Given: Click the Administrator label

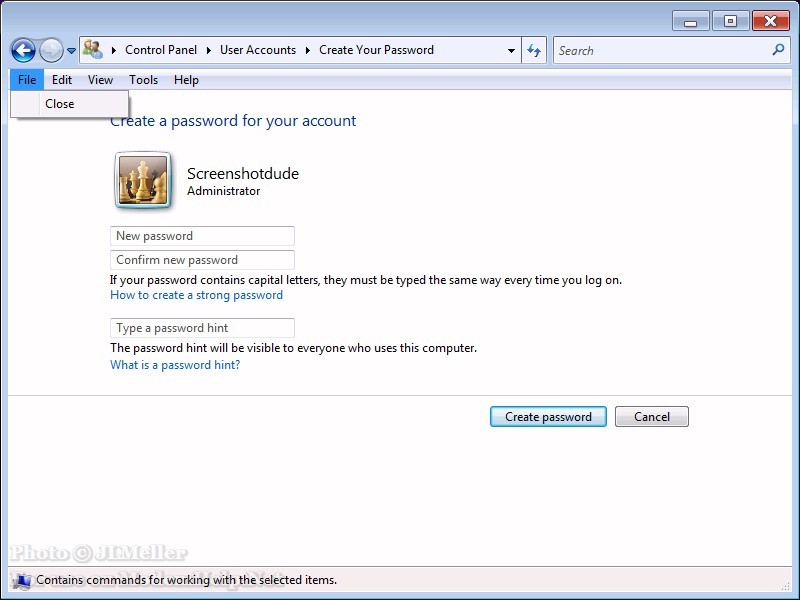Looking at the screenshot, I should 223,191.
